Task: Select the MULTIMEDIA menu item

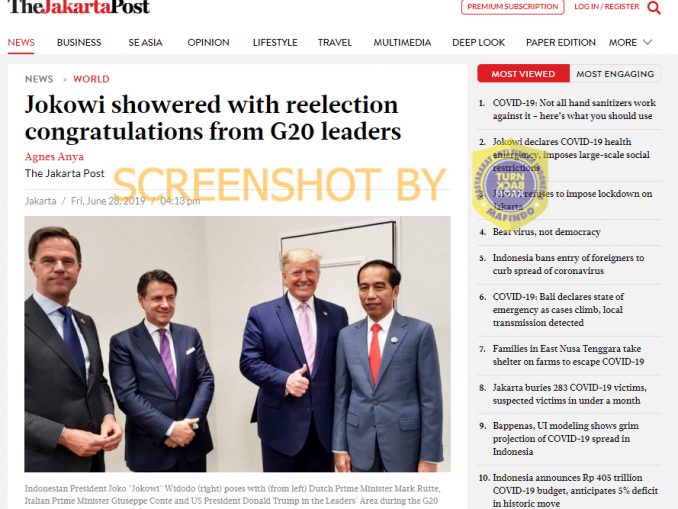Action: (x=402, y=42)
